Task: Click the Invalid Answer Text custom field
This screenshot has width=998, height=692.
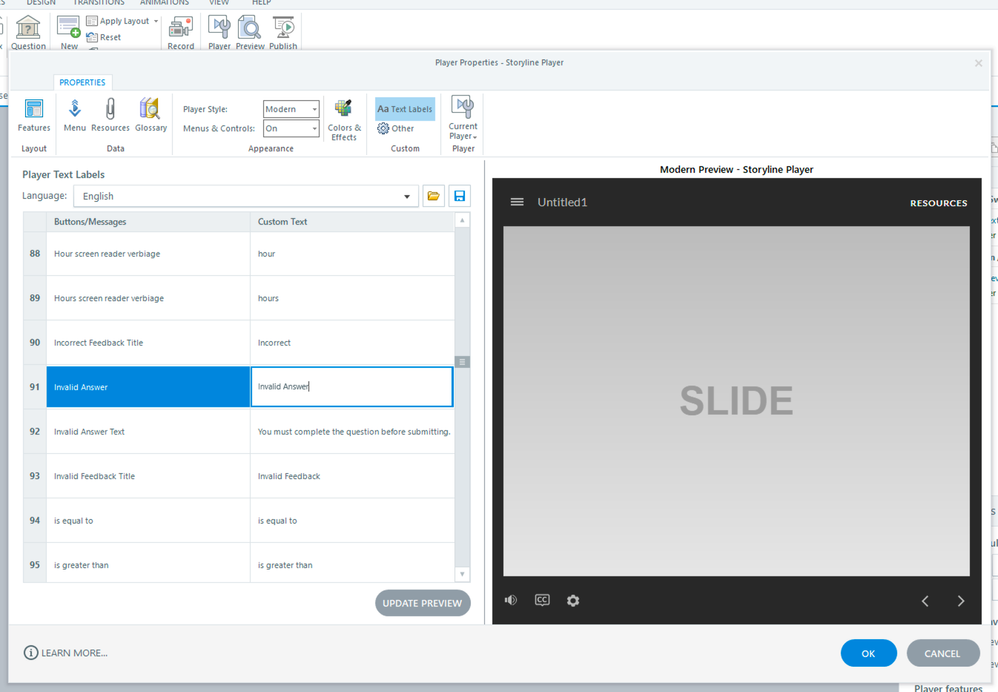Action: coord(352,432)
